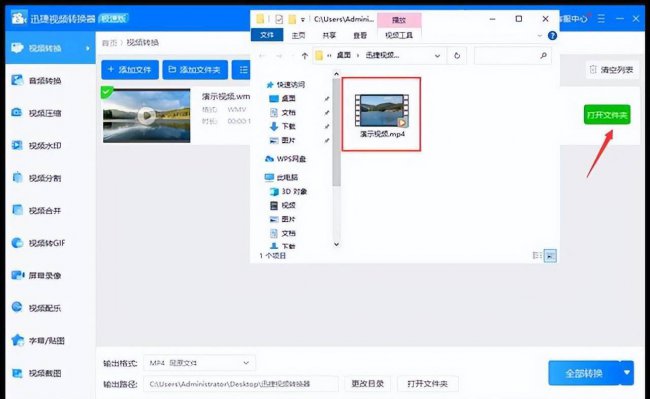The width and height of the screenshot is (650, 399).
Task: Collapse the Explorer ribbon chevron
Action: pyautogui.click(x=539, y=36)
